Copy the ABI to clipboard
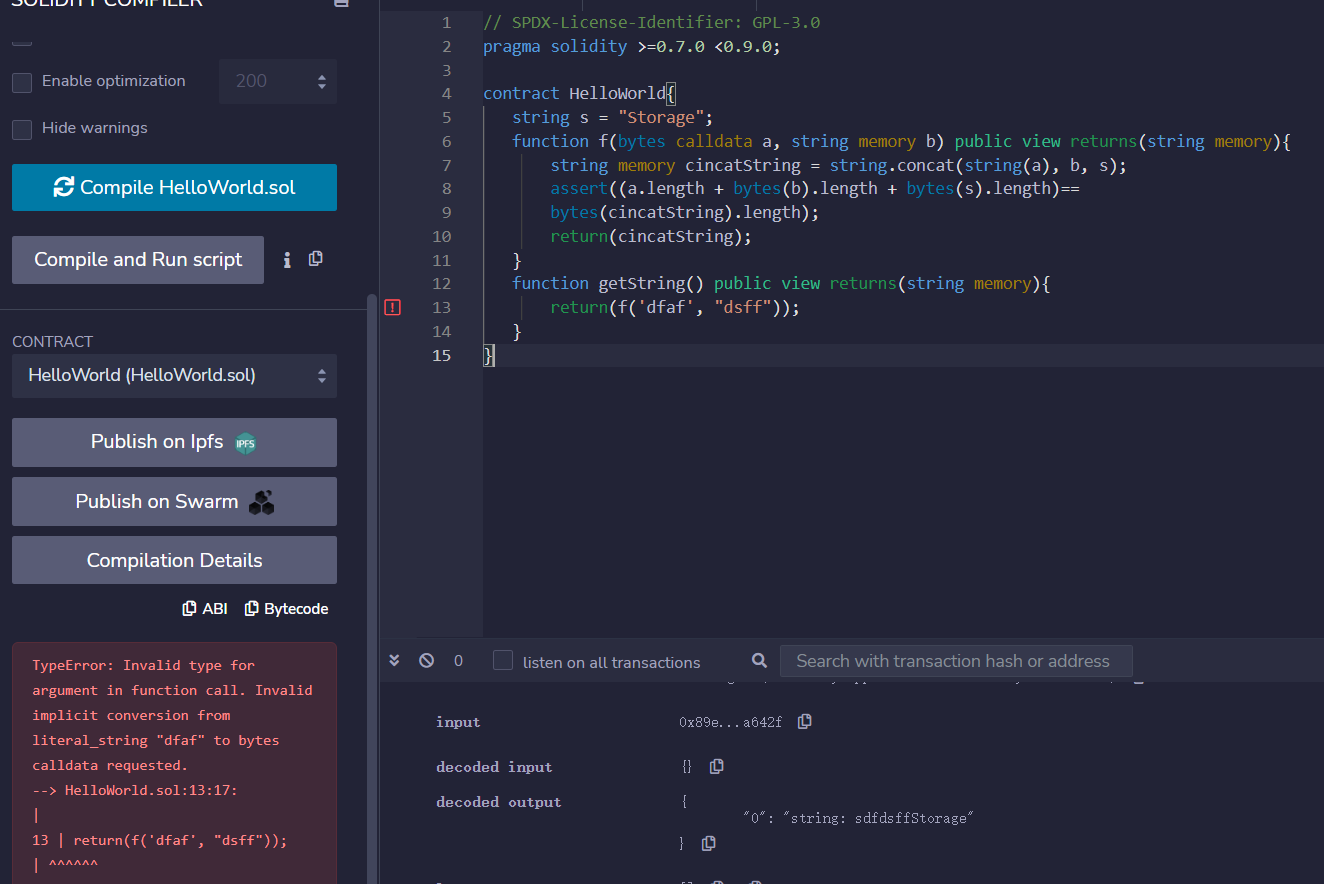Viewport: 1324px width, 884px height. 205,608
